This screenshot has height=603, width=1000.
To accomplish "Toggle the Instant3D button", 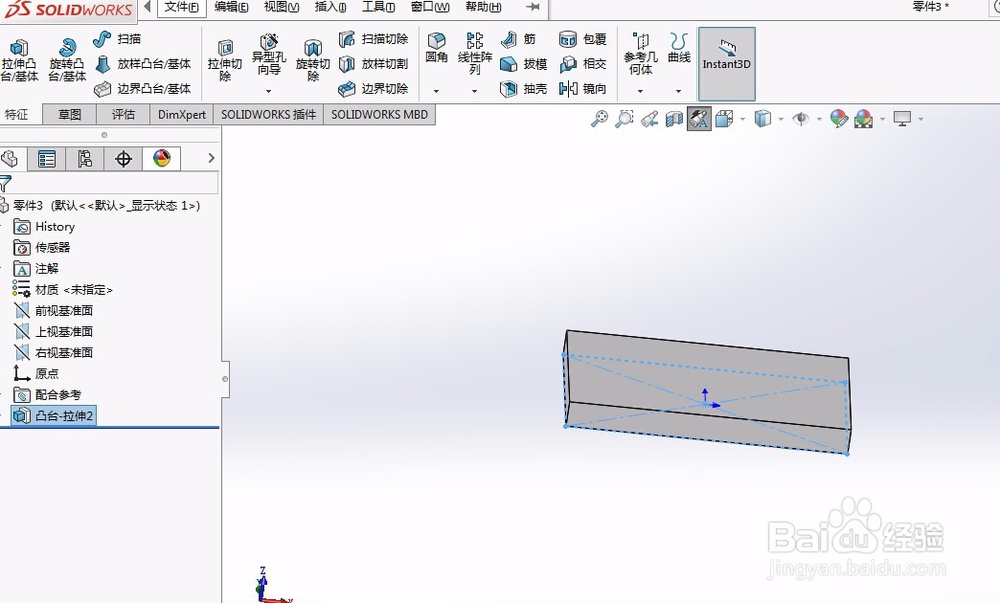I will (x=726, y=64).
